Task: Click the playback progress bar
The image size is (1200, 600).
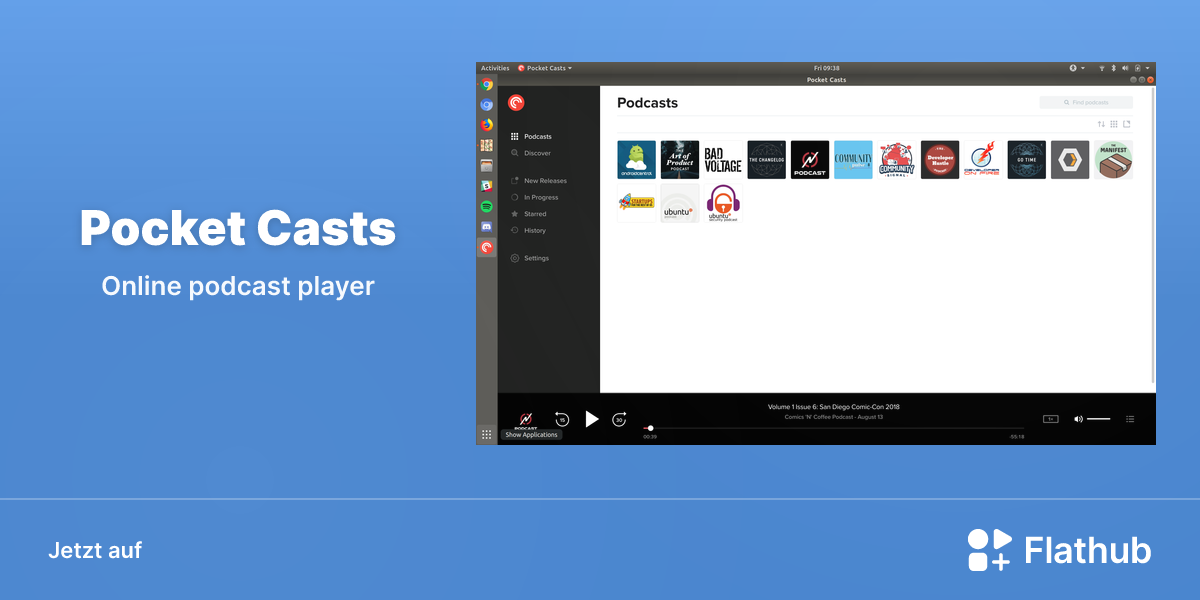Action: tap(834, 429)
